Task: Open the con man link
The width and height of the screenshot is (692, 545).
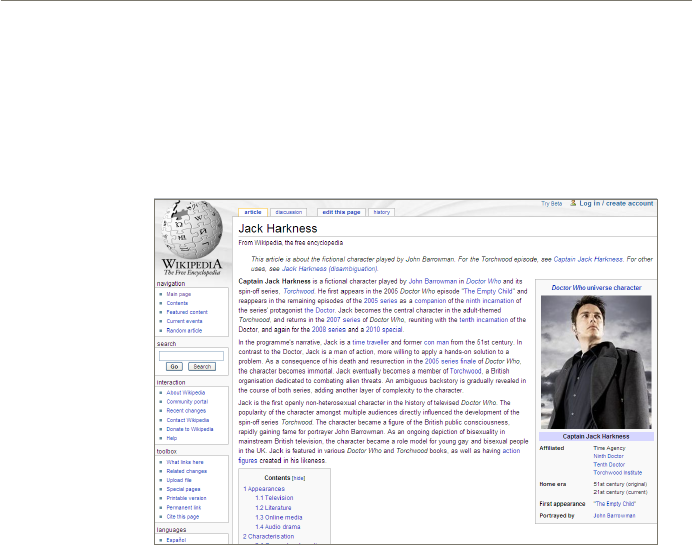Action: click(x=436, y=342)
